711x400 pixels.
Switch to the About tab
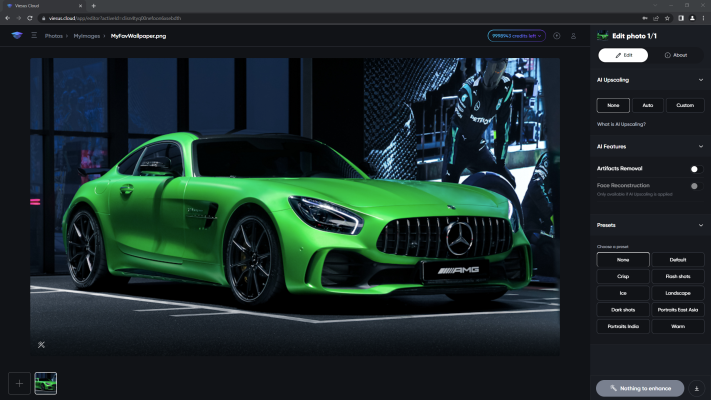coord(676,55)
